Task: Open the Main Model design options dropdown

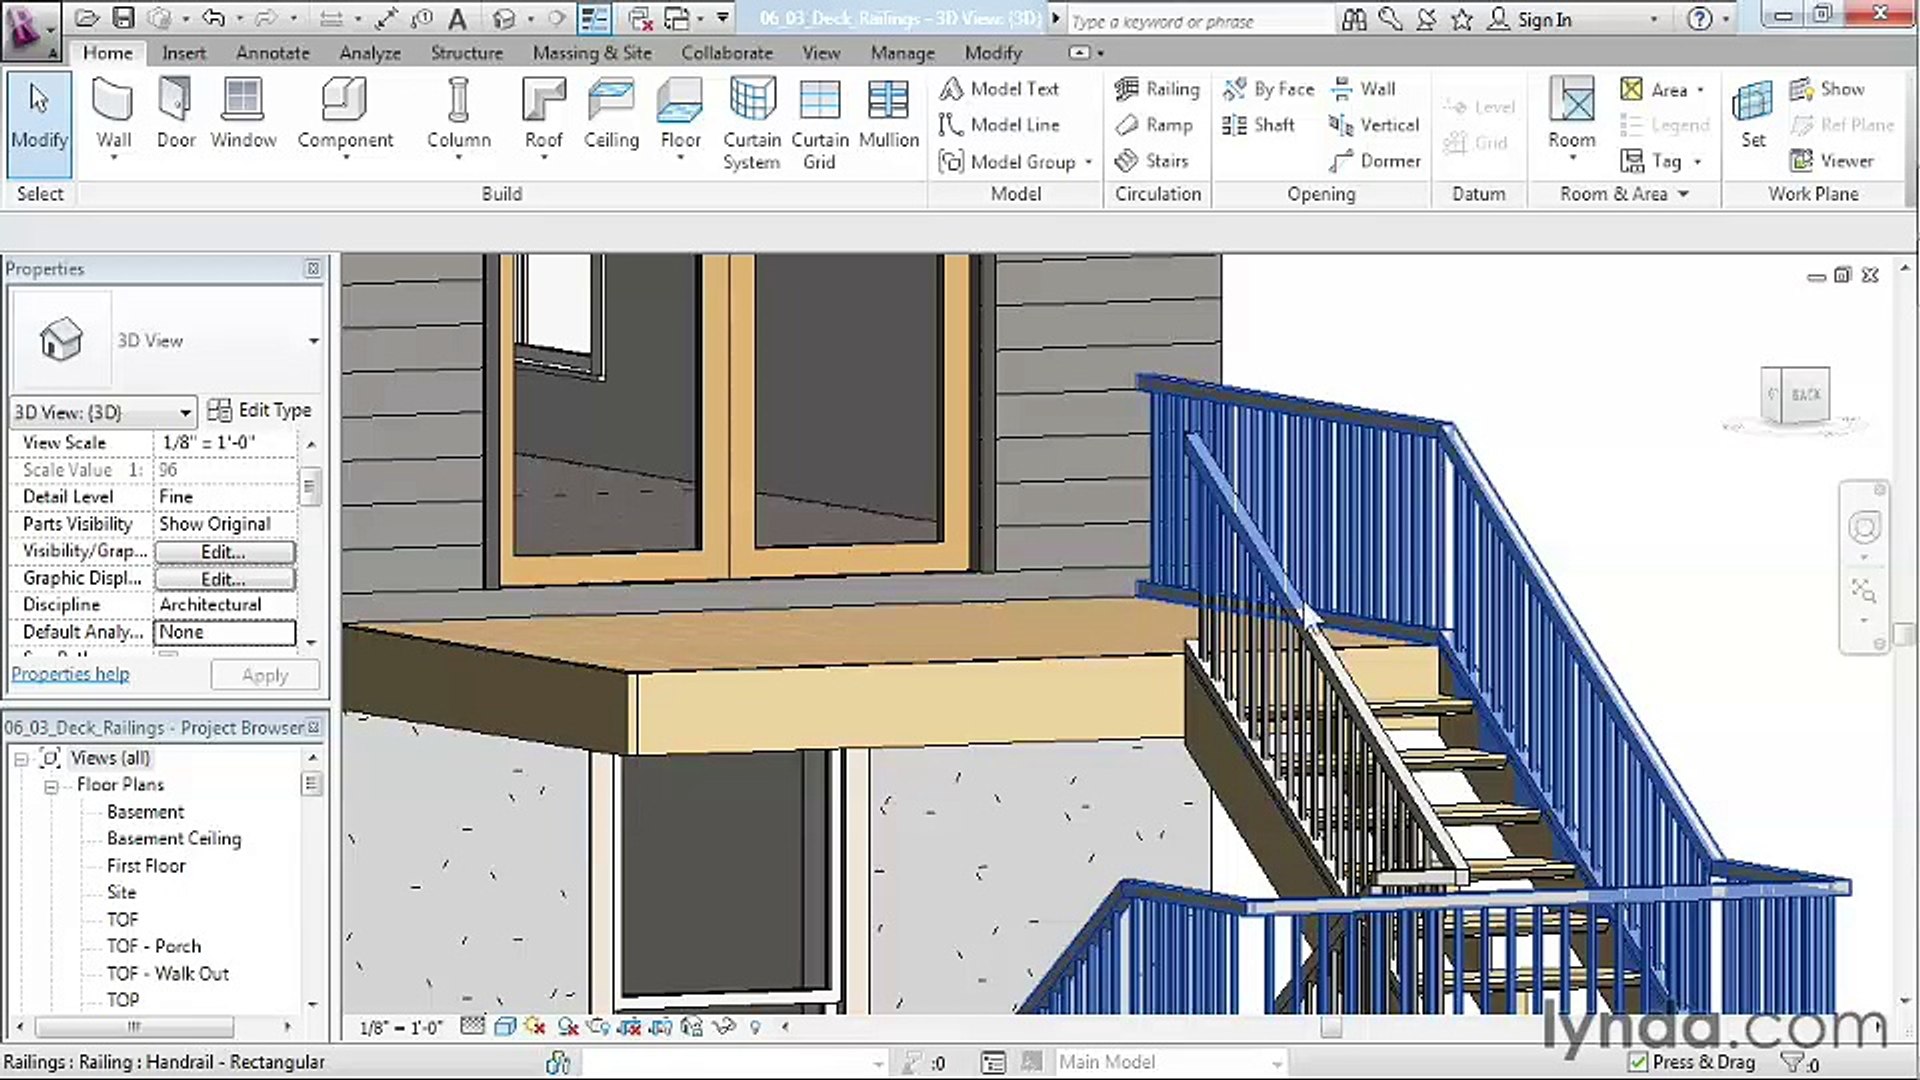Action: click(1171, 1062)
